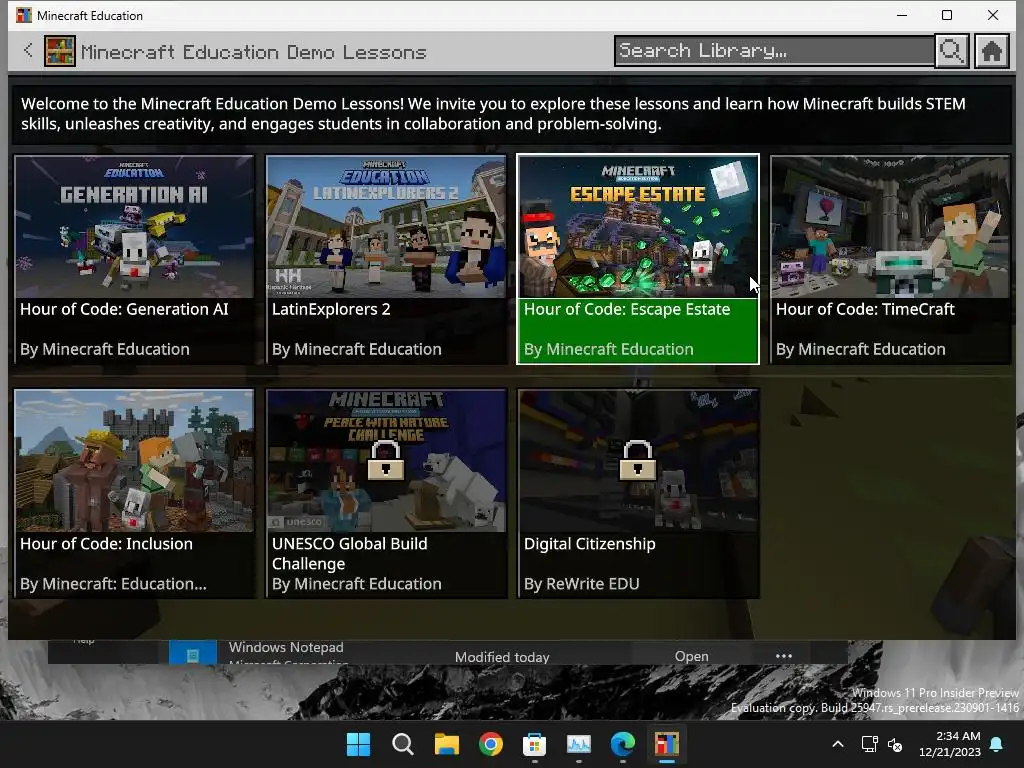Expand hidden system tray icons
This screenshot has width=1024, height=768.
(x=838, y=744)
